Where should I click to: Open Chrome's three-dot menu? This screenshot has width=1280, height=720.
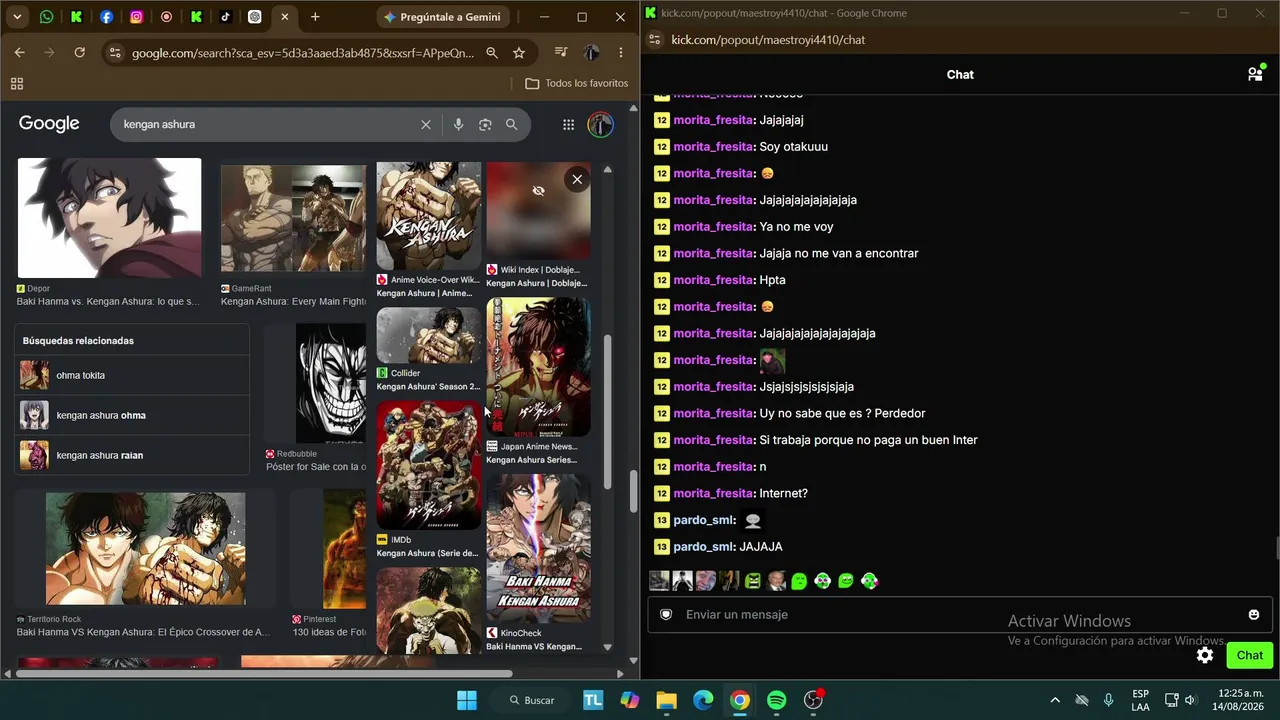pyautogui.click(x=621, y=53)
